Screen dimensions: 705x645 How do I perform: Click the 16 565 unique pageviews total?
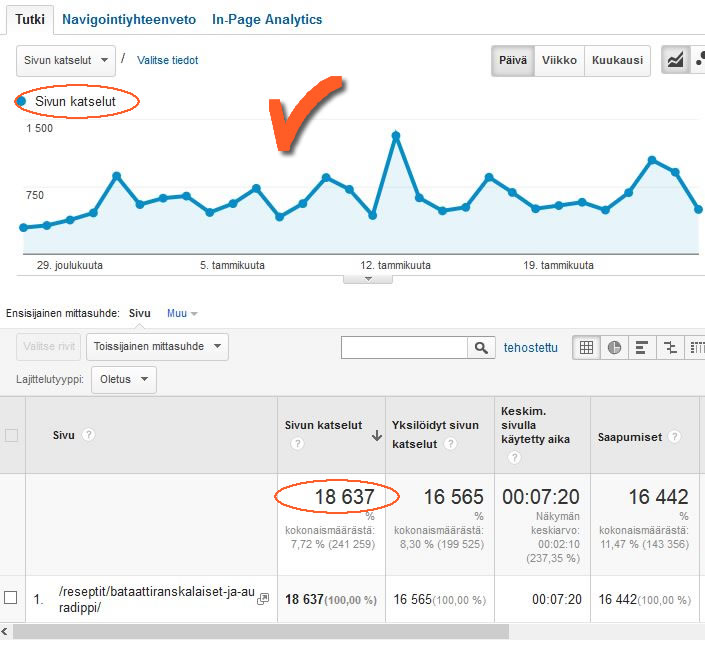[454, 497]
